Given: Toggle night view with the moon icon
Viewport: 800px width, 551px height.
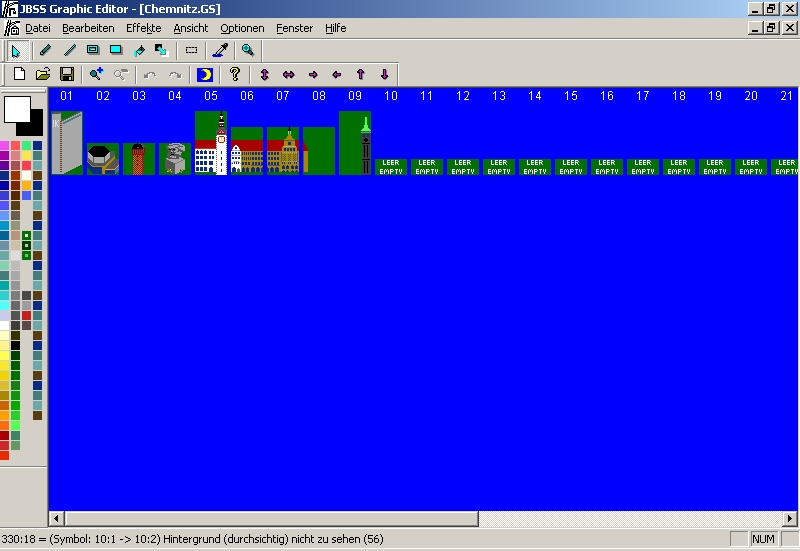Looking at the screenshot, I should point(205,74).
